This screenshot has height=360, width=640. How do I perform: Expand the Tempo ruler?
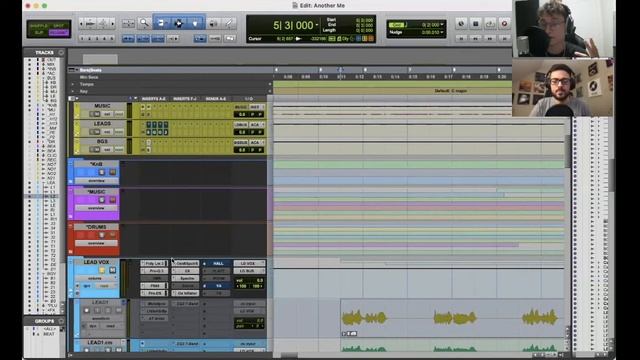click(73, 84)
